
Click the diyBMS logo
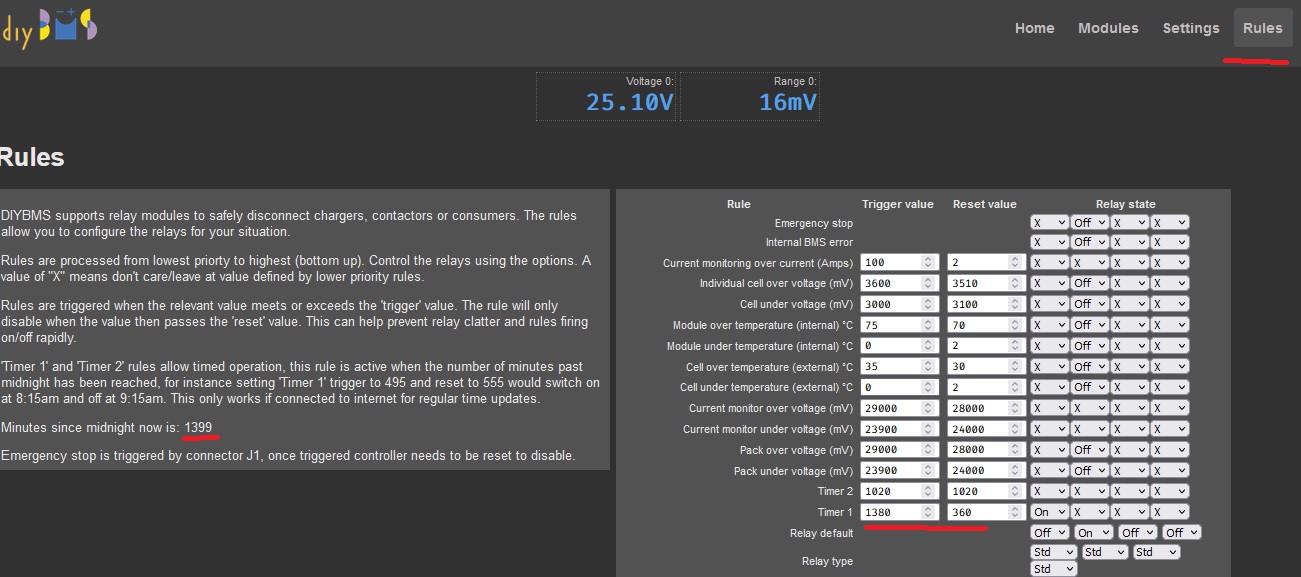coord(48,28)
